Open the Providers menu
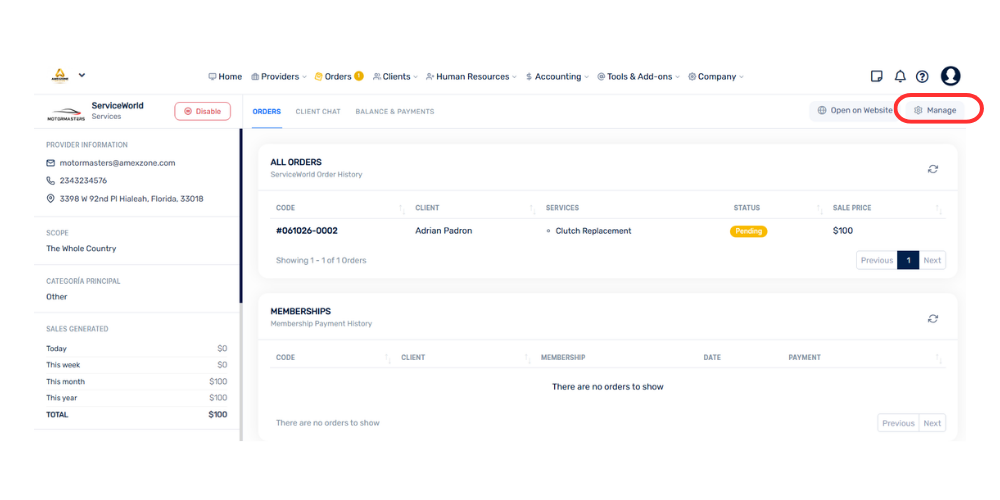Viewport: 1000px width, 500px height. [x=279, y=77]
